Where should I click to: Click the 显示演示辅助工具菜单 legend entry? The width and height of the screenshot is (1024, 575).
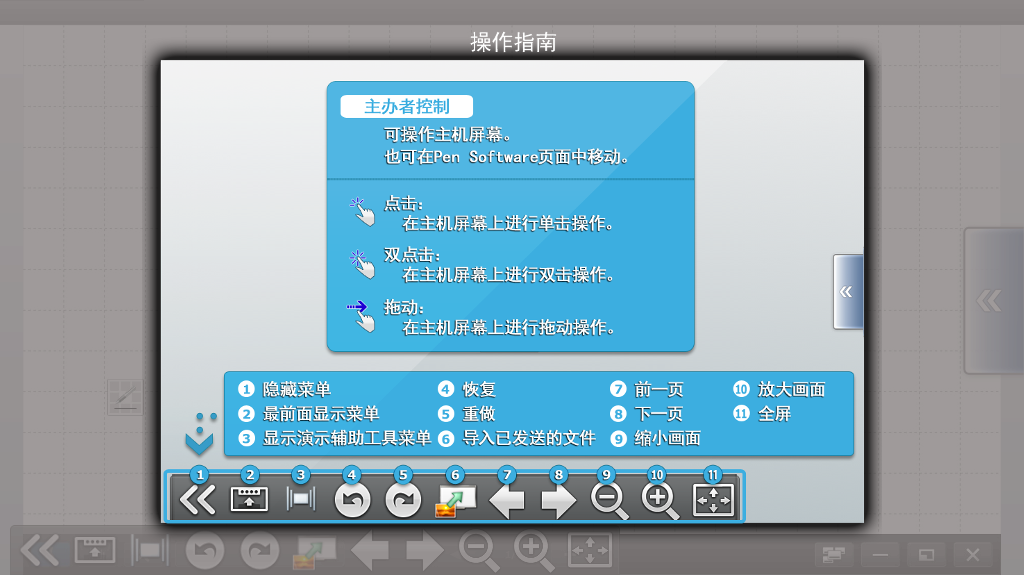coord(347,438)
